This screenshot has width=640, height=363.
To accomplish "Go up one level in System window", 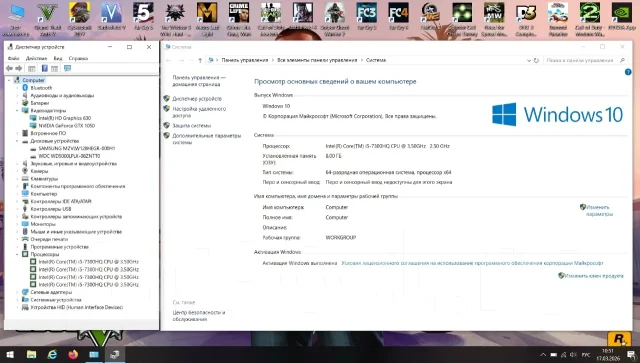I will 200,60.
